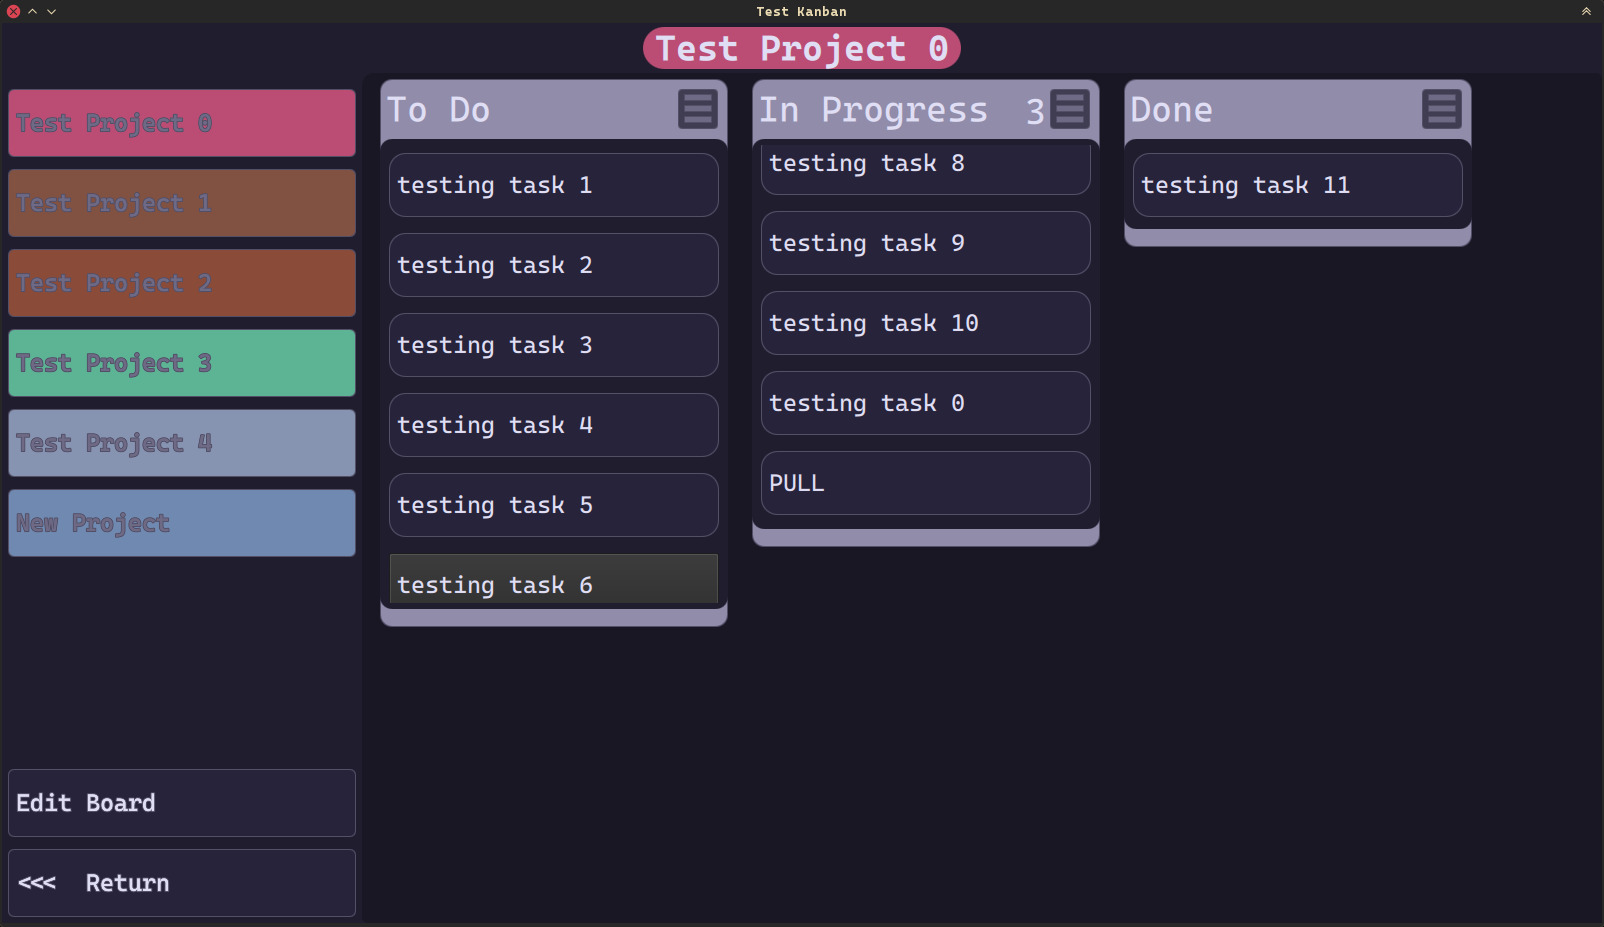Click the chevron-up icon in the titlebar
1604x927 pixels.
31,11
